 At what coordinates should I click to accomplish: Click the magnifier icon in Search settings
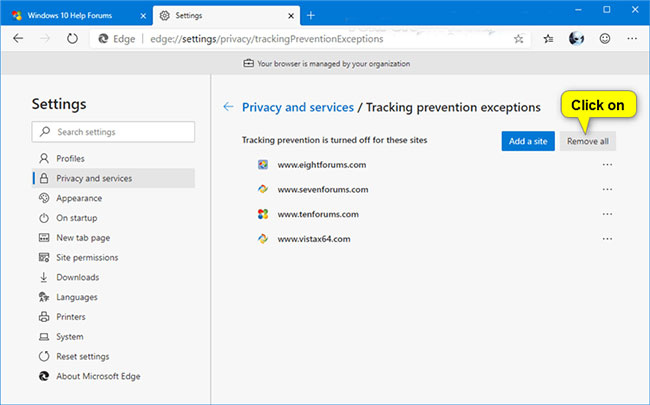tap(45, 132)
